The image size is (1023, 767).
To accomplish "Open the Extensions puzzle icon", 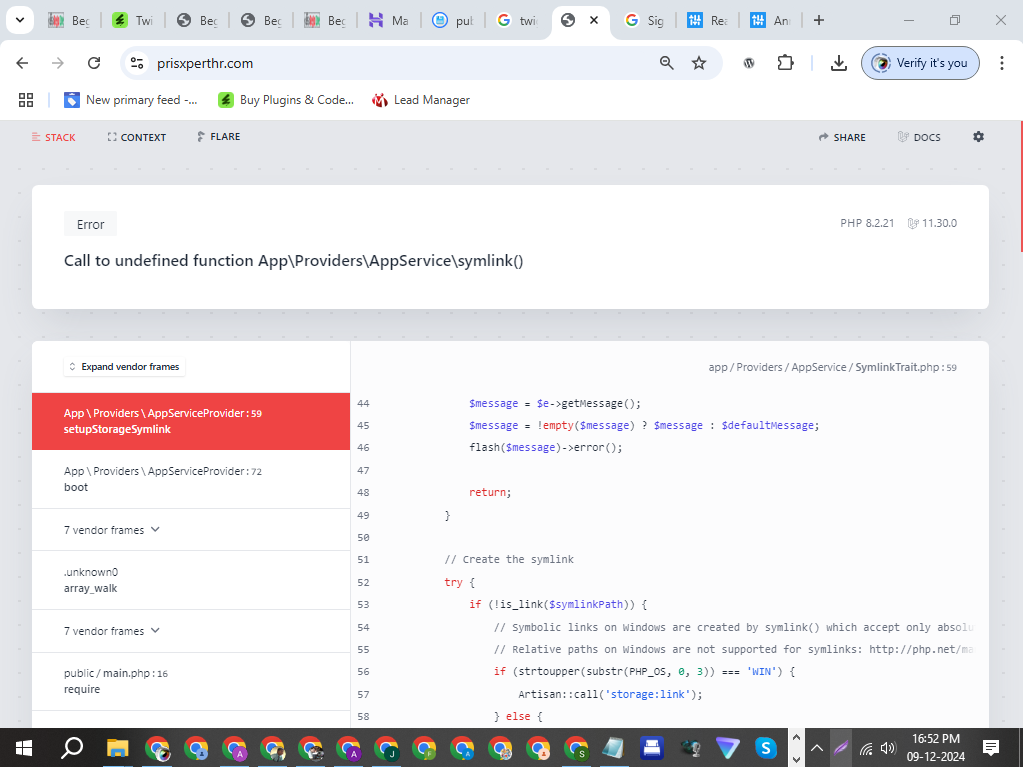I will coord(786,63).
